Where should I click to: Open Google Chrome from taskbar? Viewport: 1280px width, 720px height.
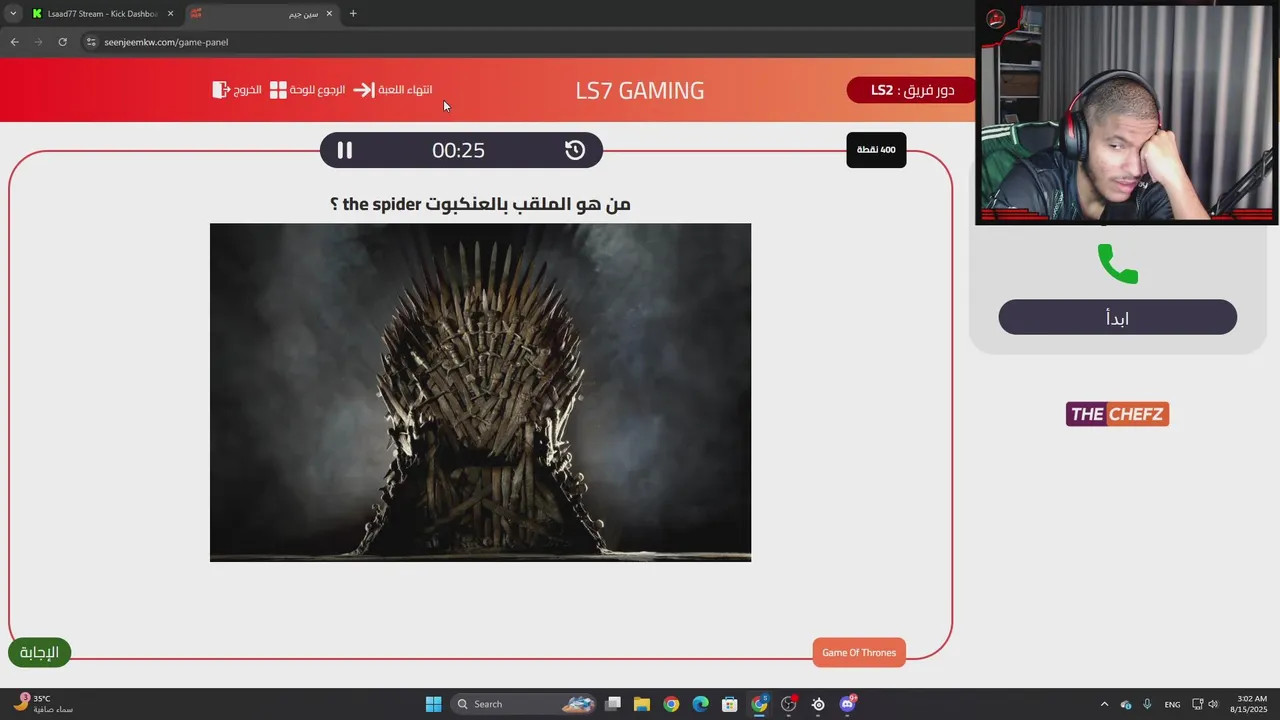tap(671, 704)
